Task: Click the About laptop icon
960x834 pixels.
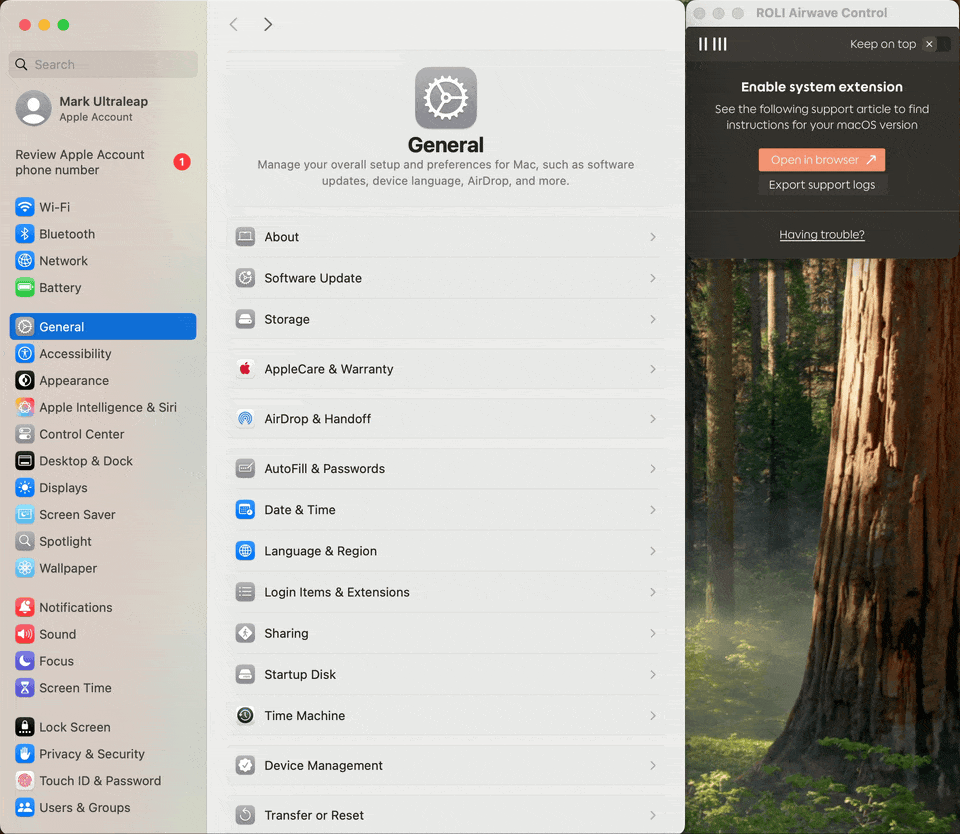Action: (245, 237)
